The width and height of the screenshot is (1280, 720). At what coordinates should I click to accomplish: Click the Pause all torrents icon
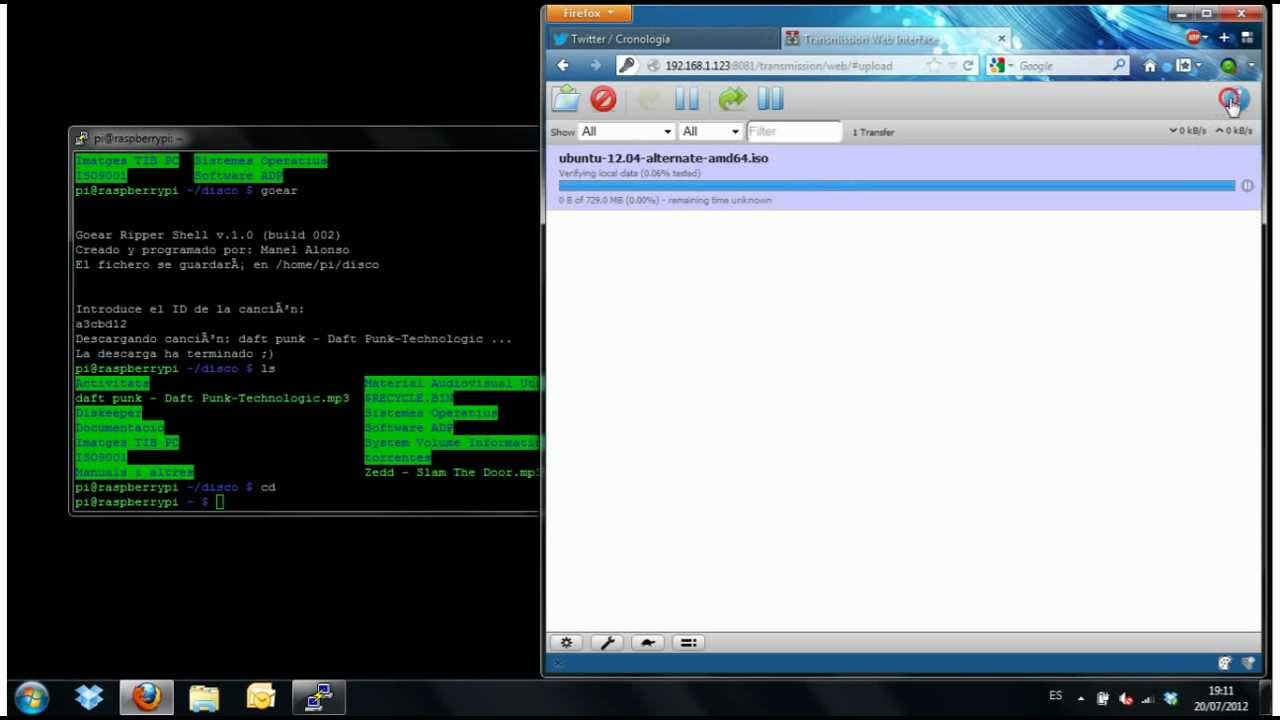[770, 98]
